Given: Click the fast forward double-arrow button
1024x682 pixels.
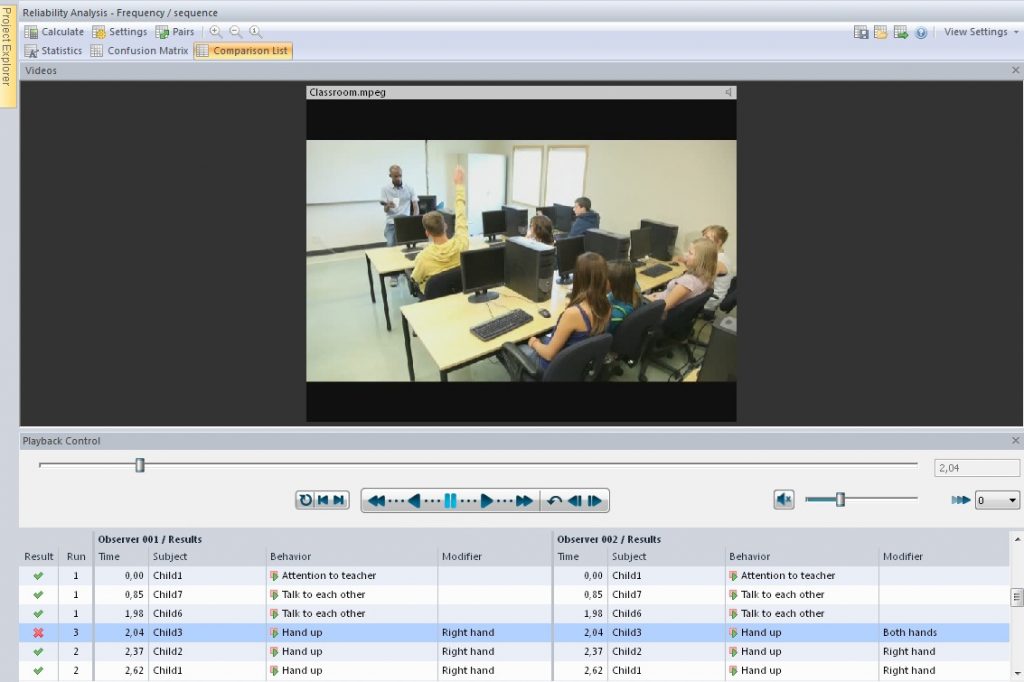Looking at the screenshot, I should coord(524,501).
